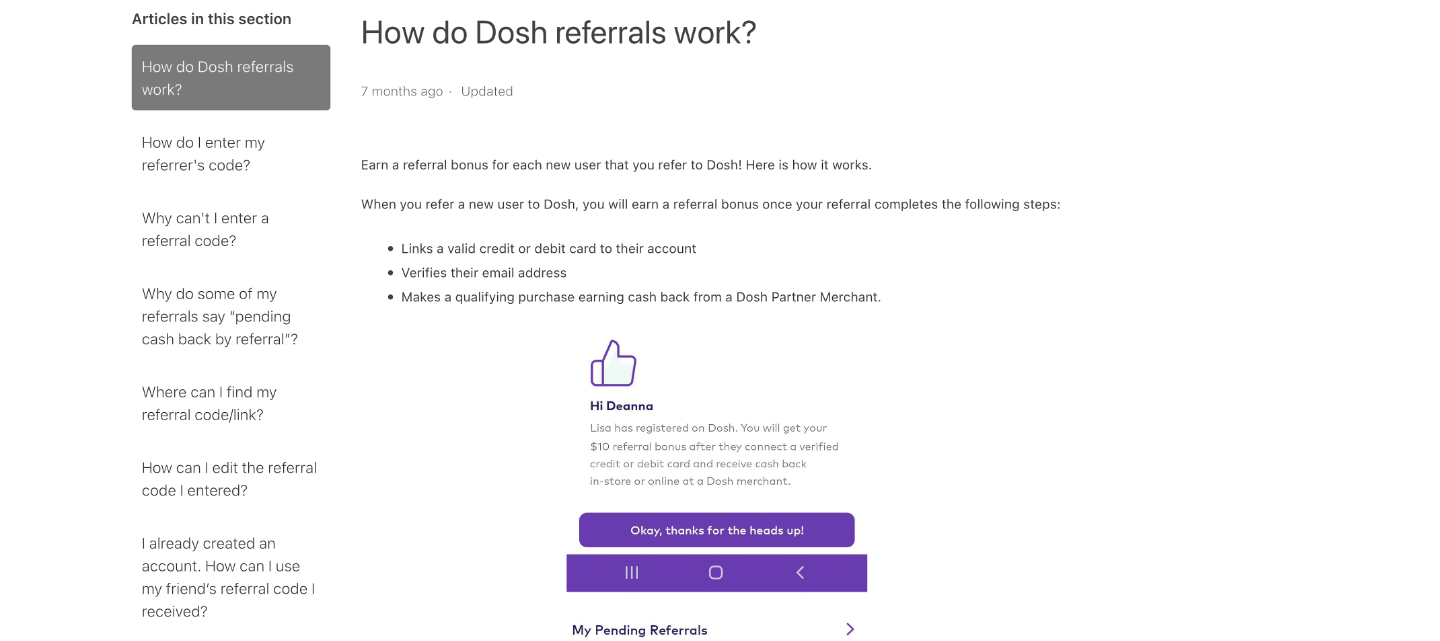
Task: Expand My Pending Referrals chevron arrow
Action: pos(850,629)
